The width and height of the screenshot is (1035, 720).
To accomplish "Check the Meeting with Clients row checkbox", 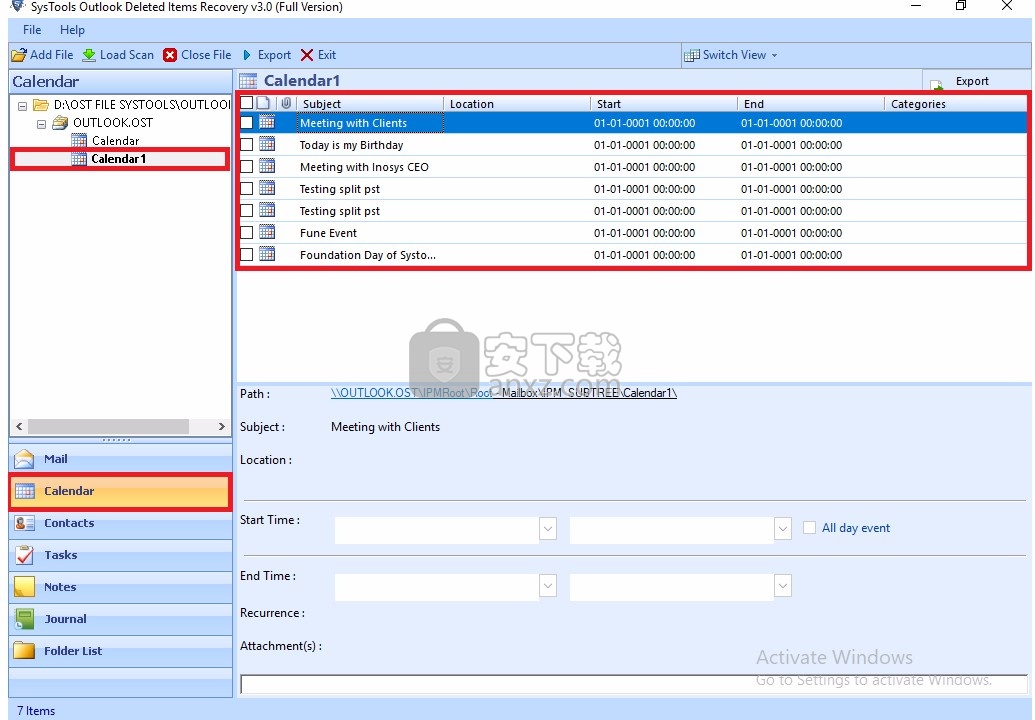I will [x=246, y=122].
